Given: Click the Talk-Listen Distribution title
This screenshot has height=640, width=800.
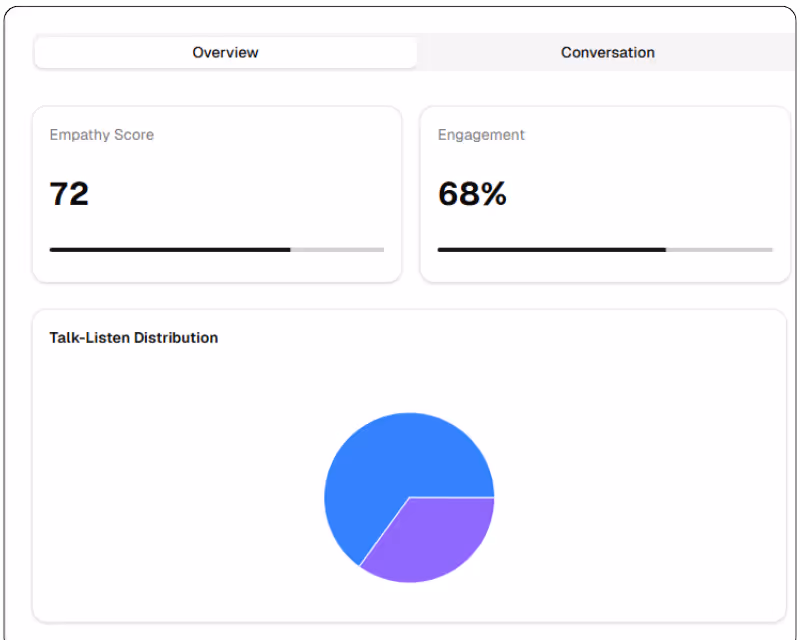Looking at the screenshot, I should (134, 338).
